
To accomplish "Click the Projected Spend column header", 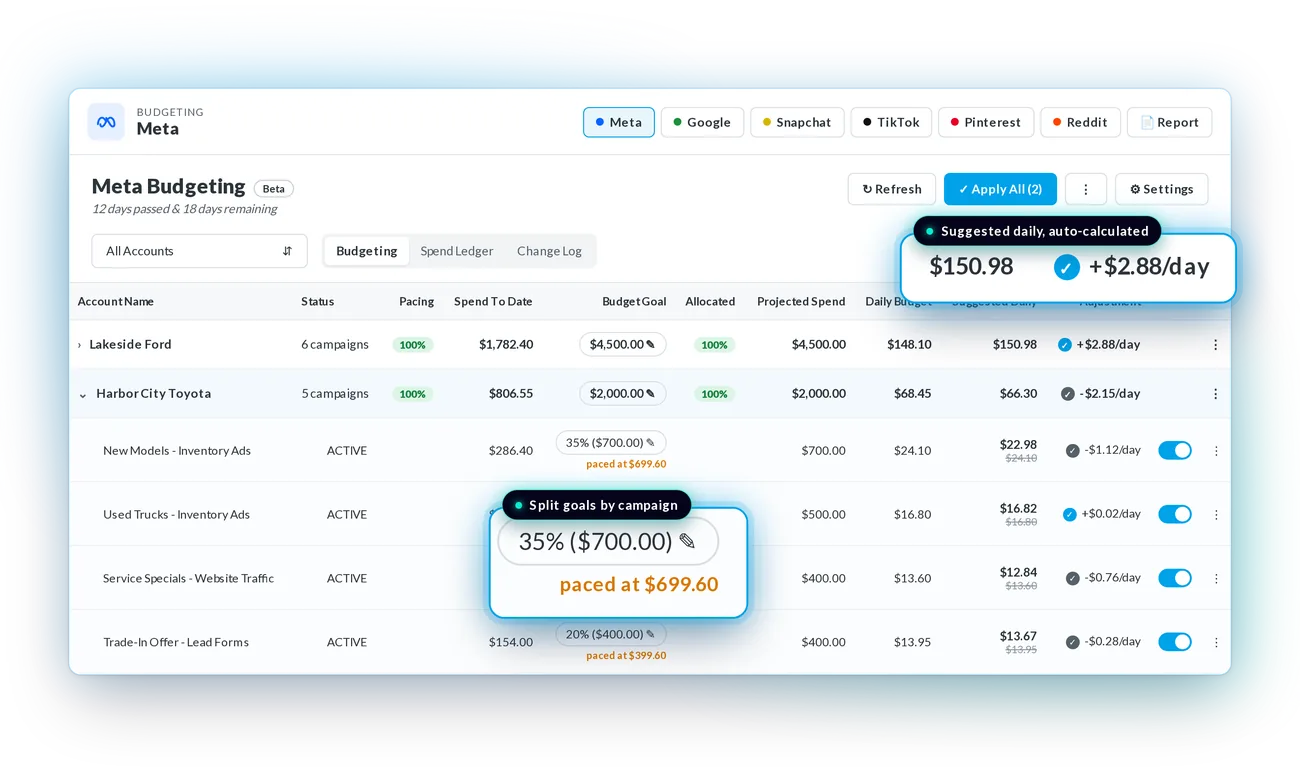I will coord(801,302).
